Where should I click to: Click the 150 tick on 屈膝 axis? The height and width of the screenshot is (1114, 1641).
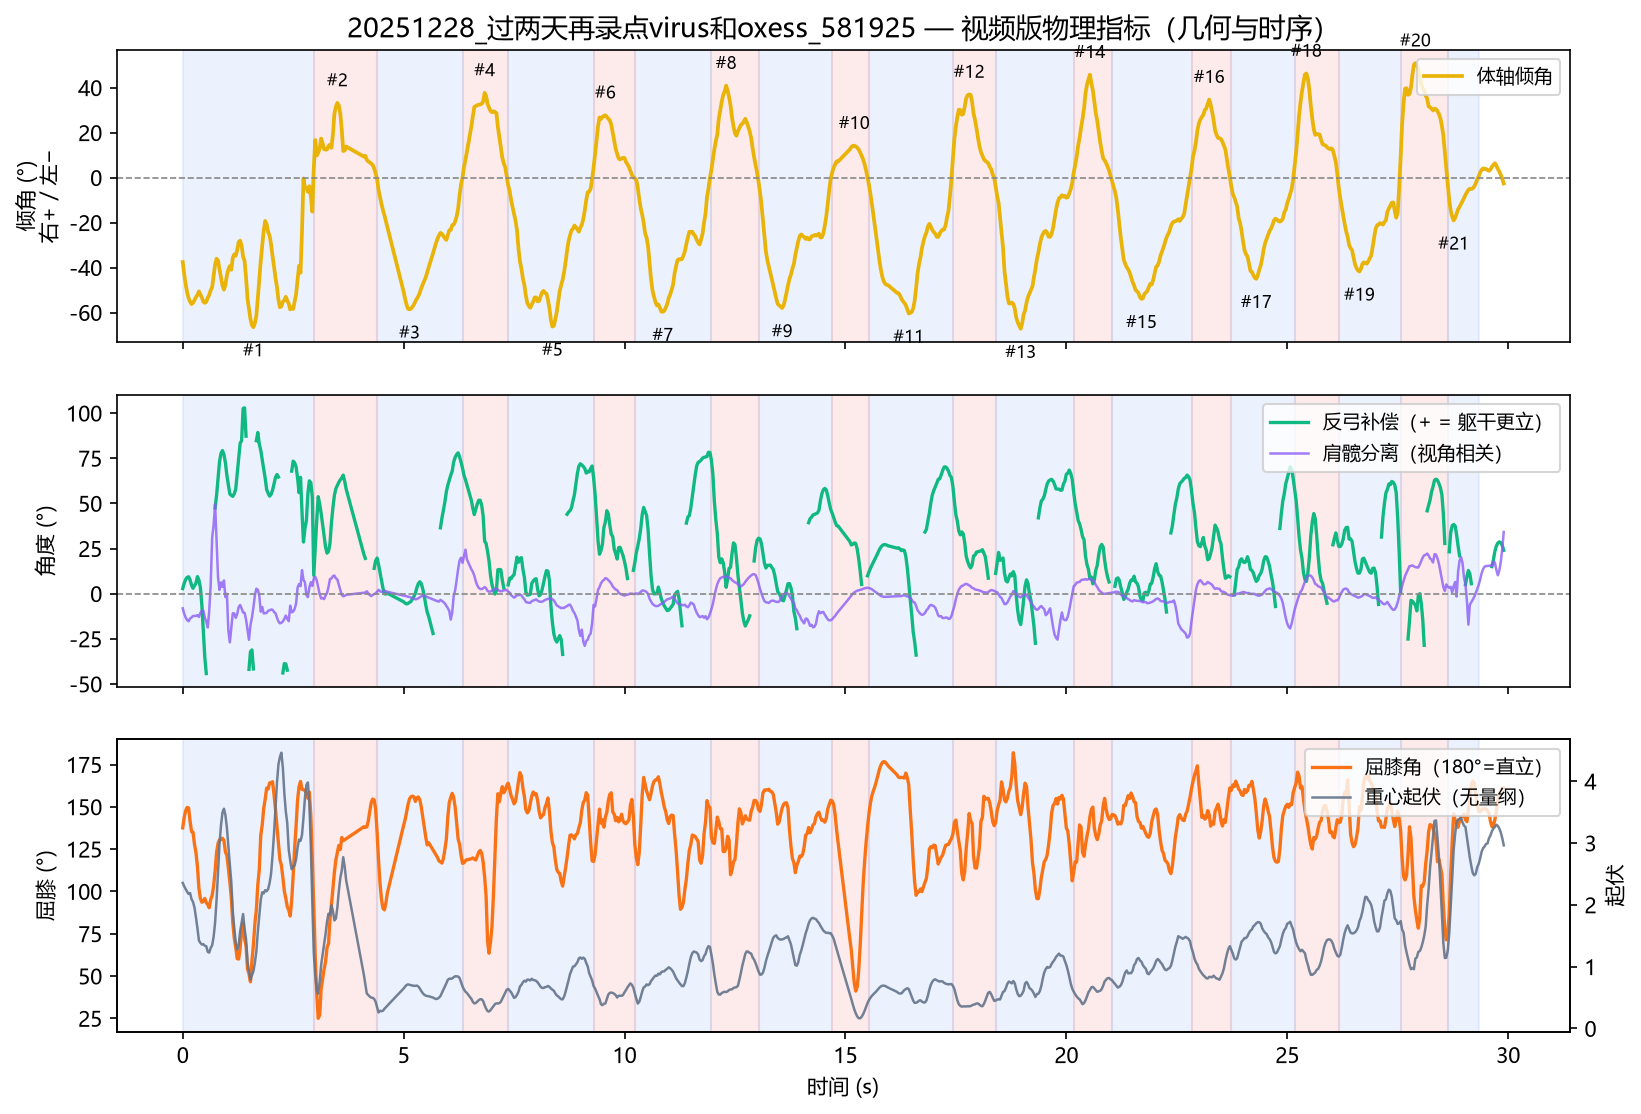pyautogui.click(x=85, y=807)
